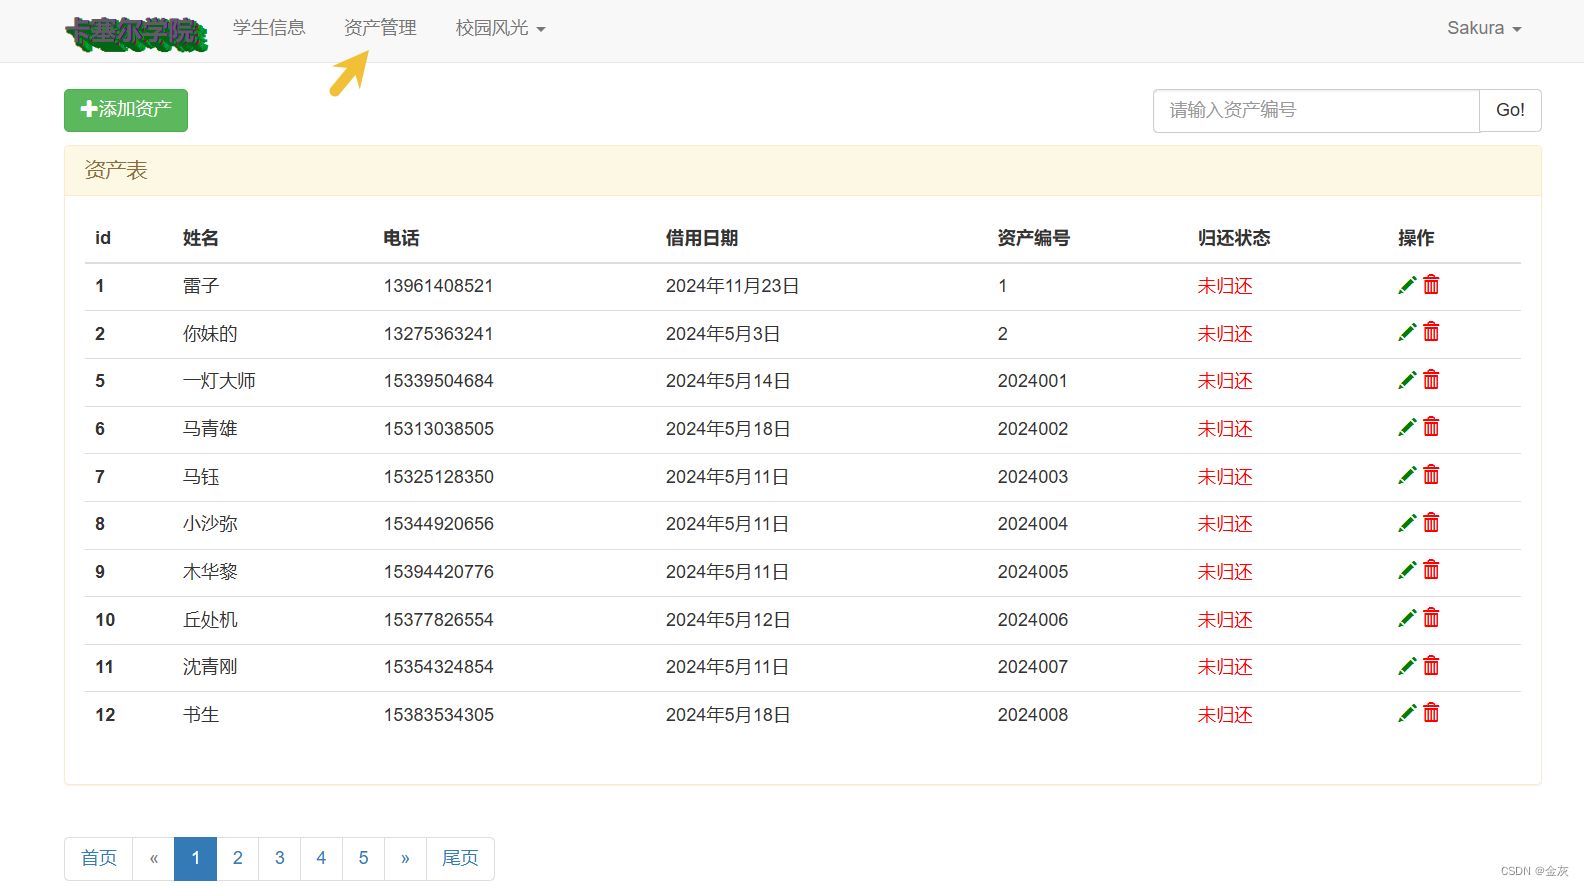The image size is (1584, 886).
Task: Click the 借用日期 column header
Action: tap(702, 238)
